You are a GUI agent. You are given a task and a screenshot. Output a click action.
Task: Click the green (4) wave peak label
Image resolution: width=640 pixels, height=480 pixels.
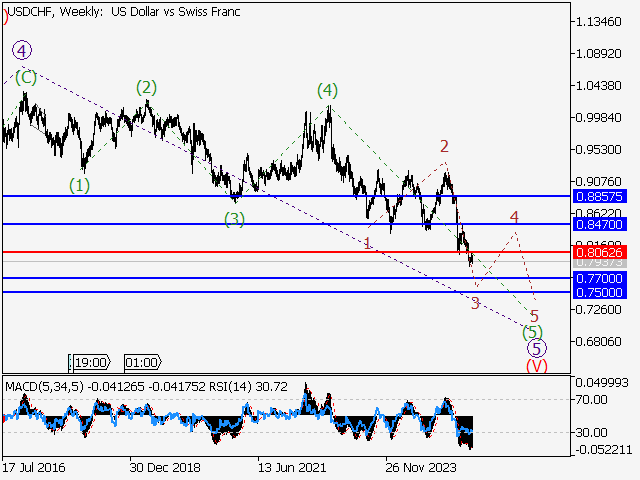[x=327, y=91]
